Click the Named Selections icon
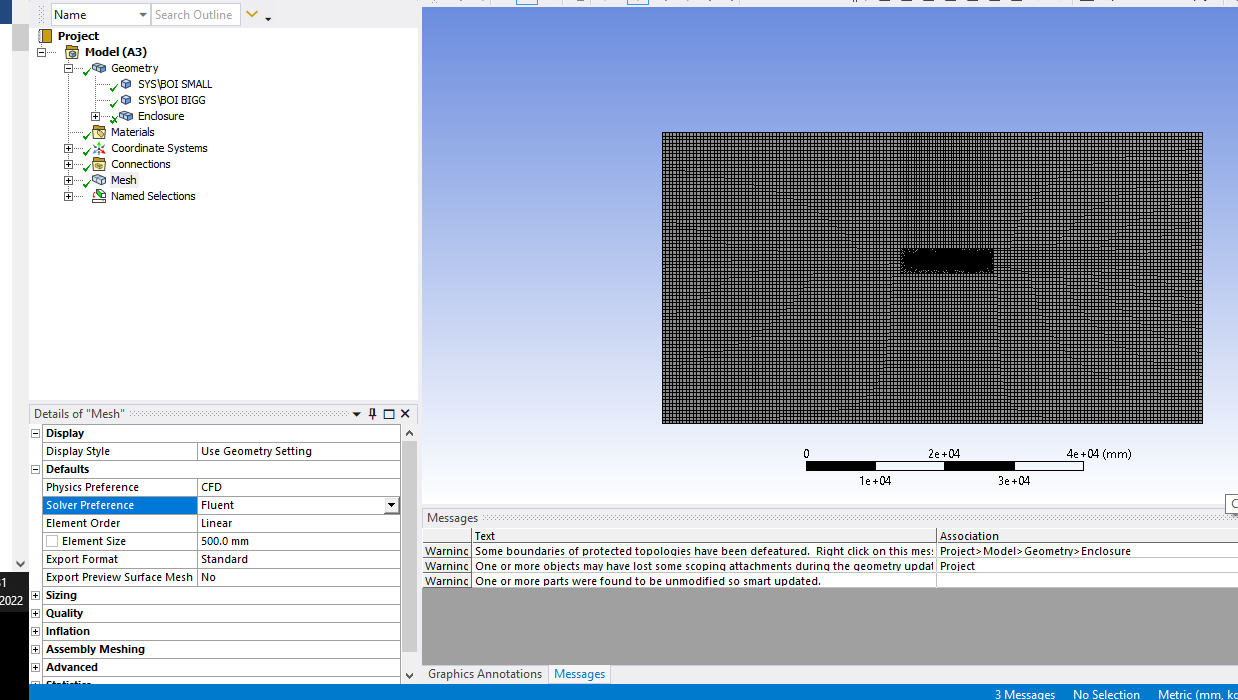1238x700 pixels. (99, 196)
